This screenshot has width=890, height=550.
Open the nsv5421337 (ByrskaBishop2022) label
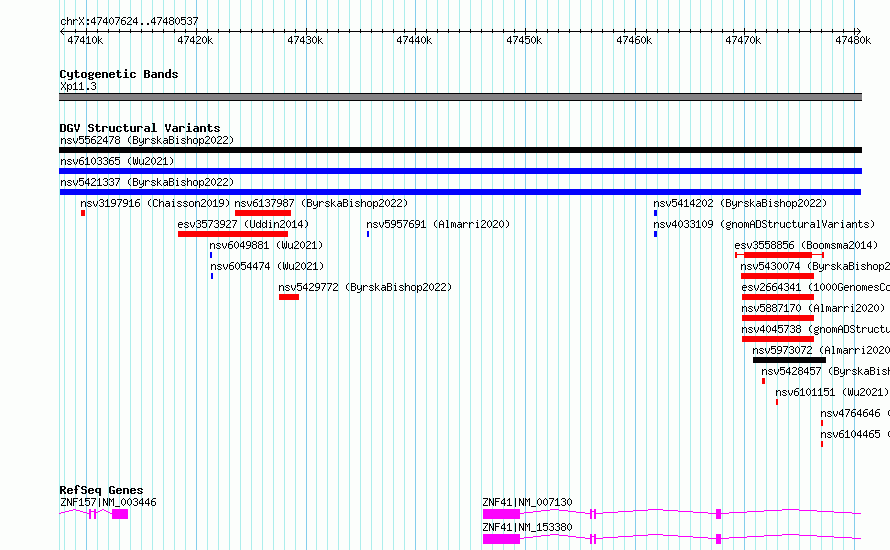[x=147, y=182]
